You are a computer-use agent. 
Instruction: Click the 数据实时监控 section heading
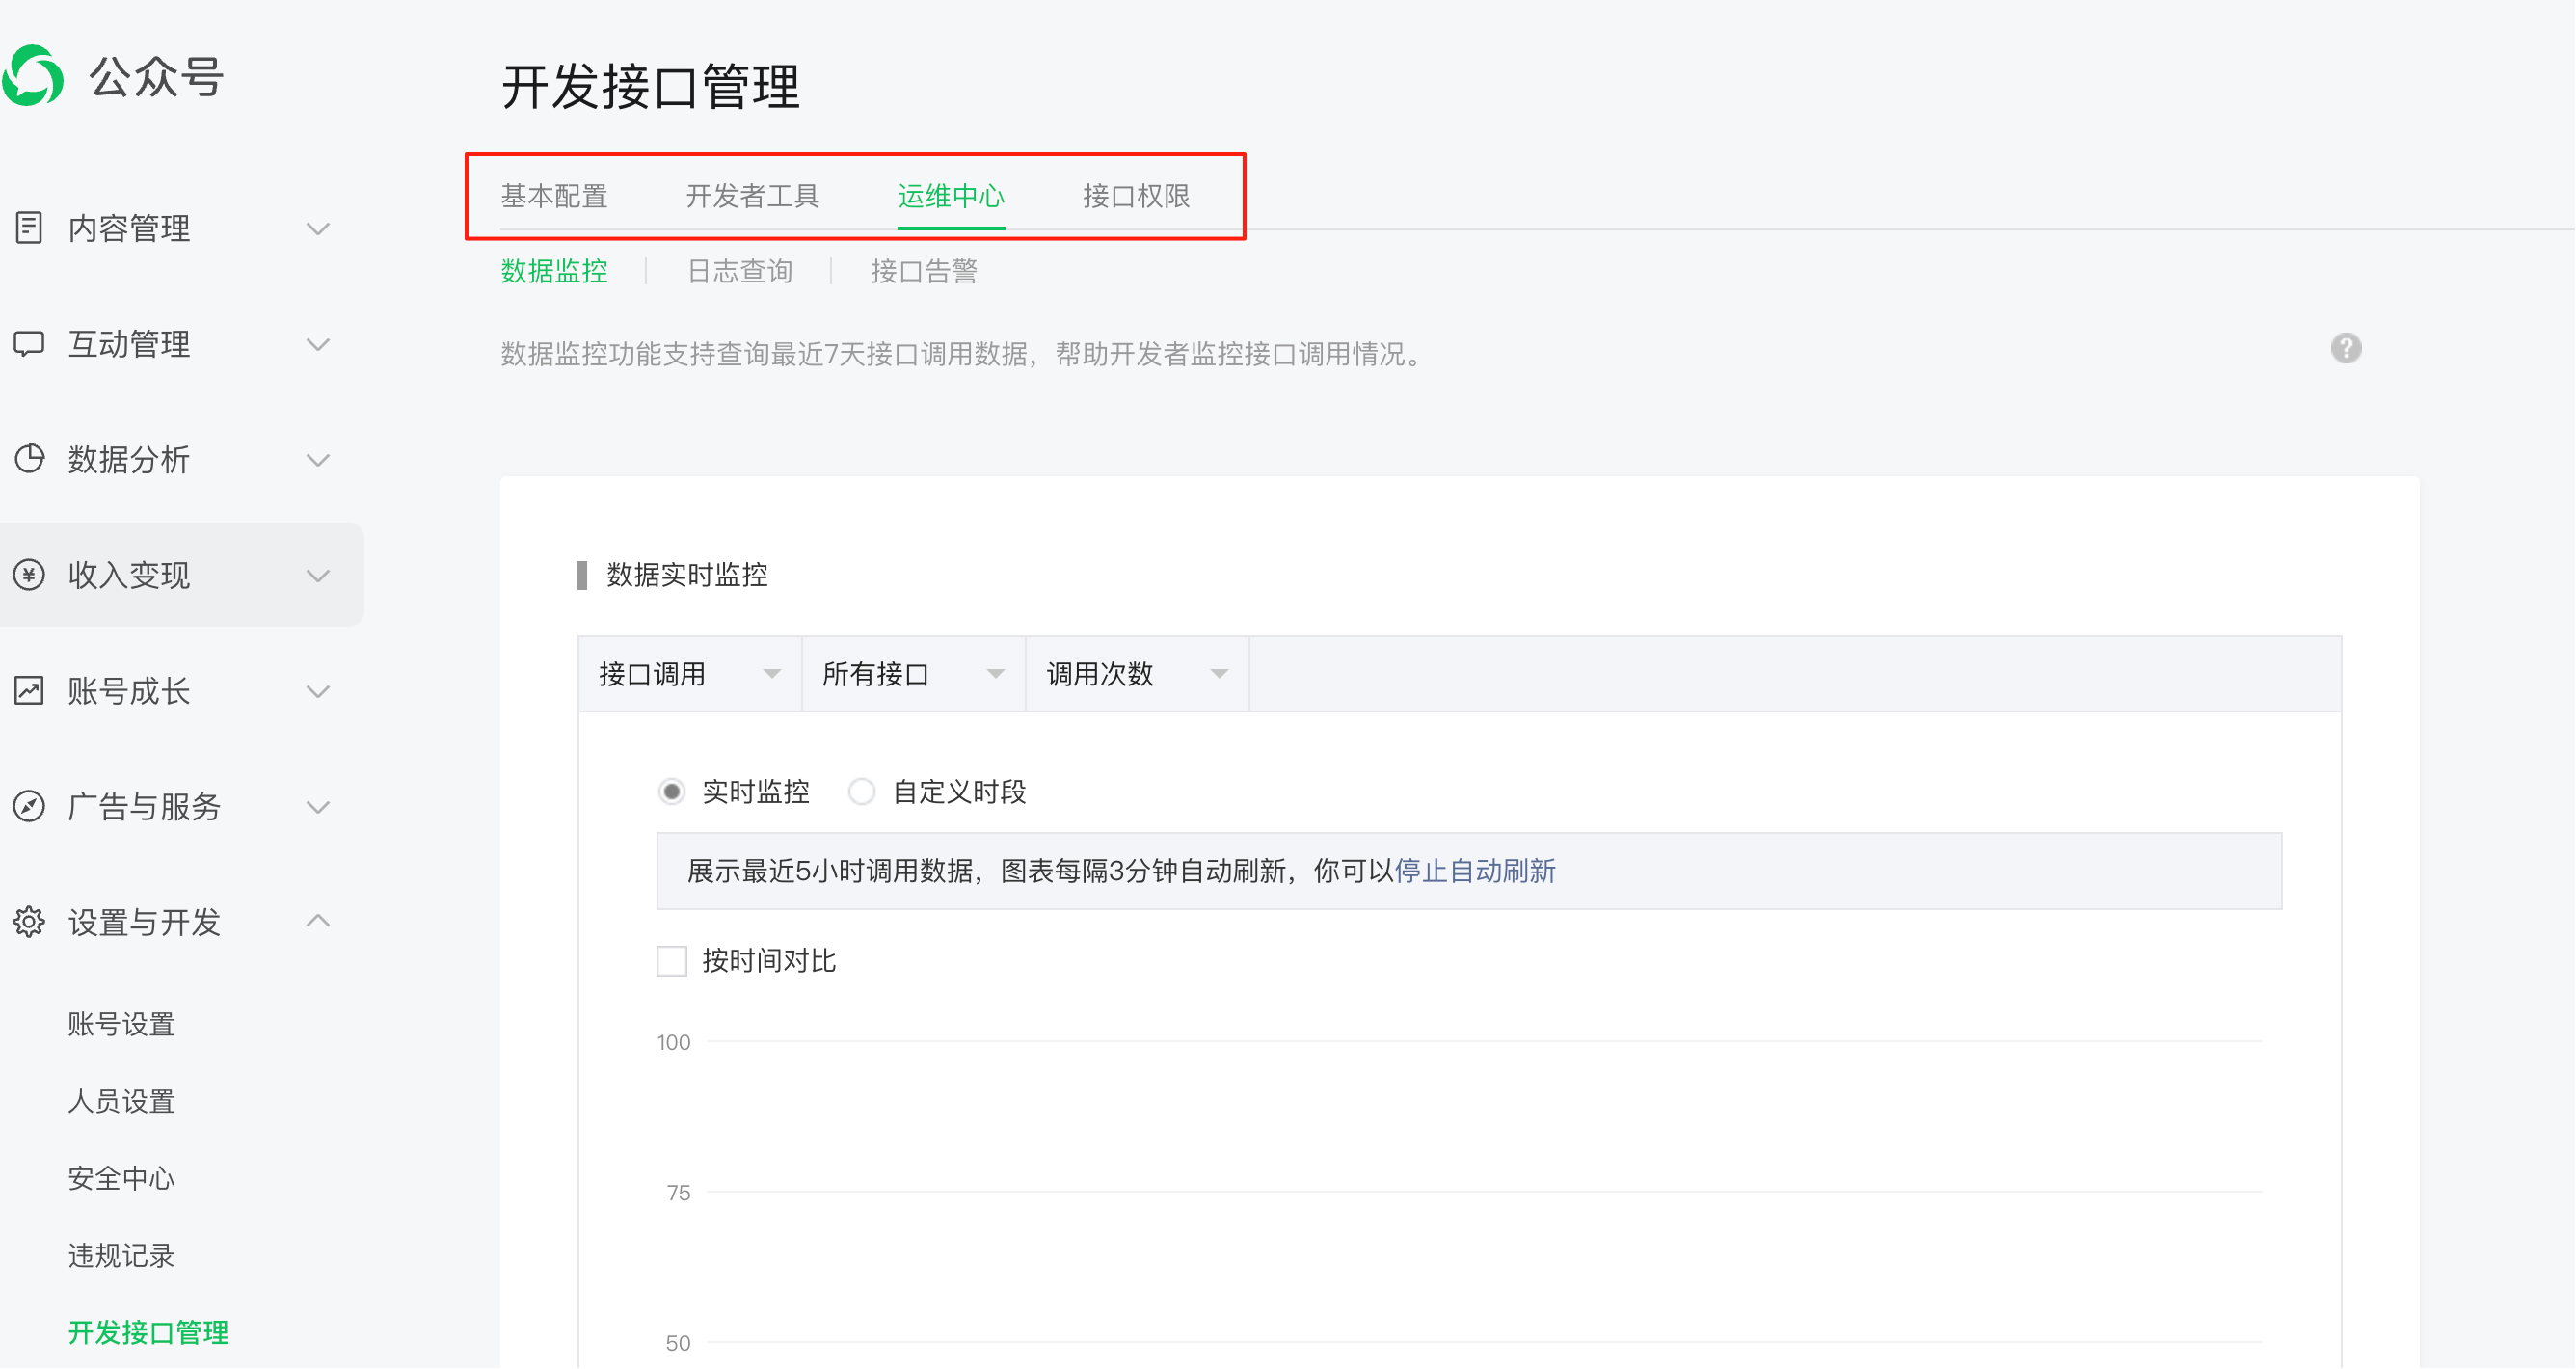(687, 575)
